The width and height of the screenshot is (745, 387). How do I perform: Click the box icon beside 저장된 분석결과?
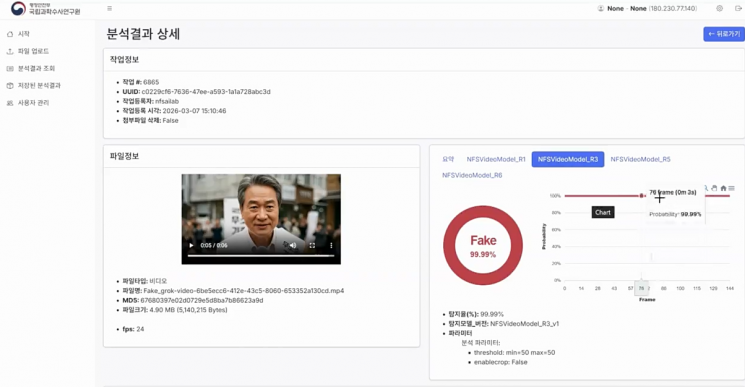(x=10, y=85)
